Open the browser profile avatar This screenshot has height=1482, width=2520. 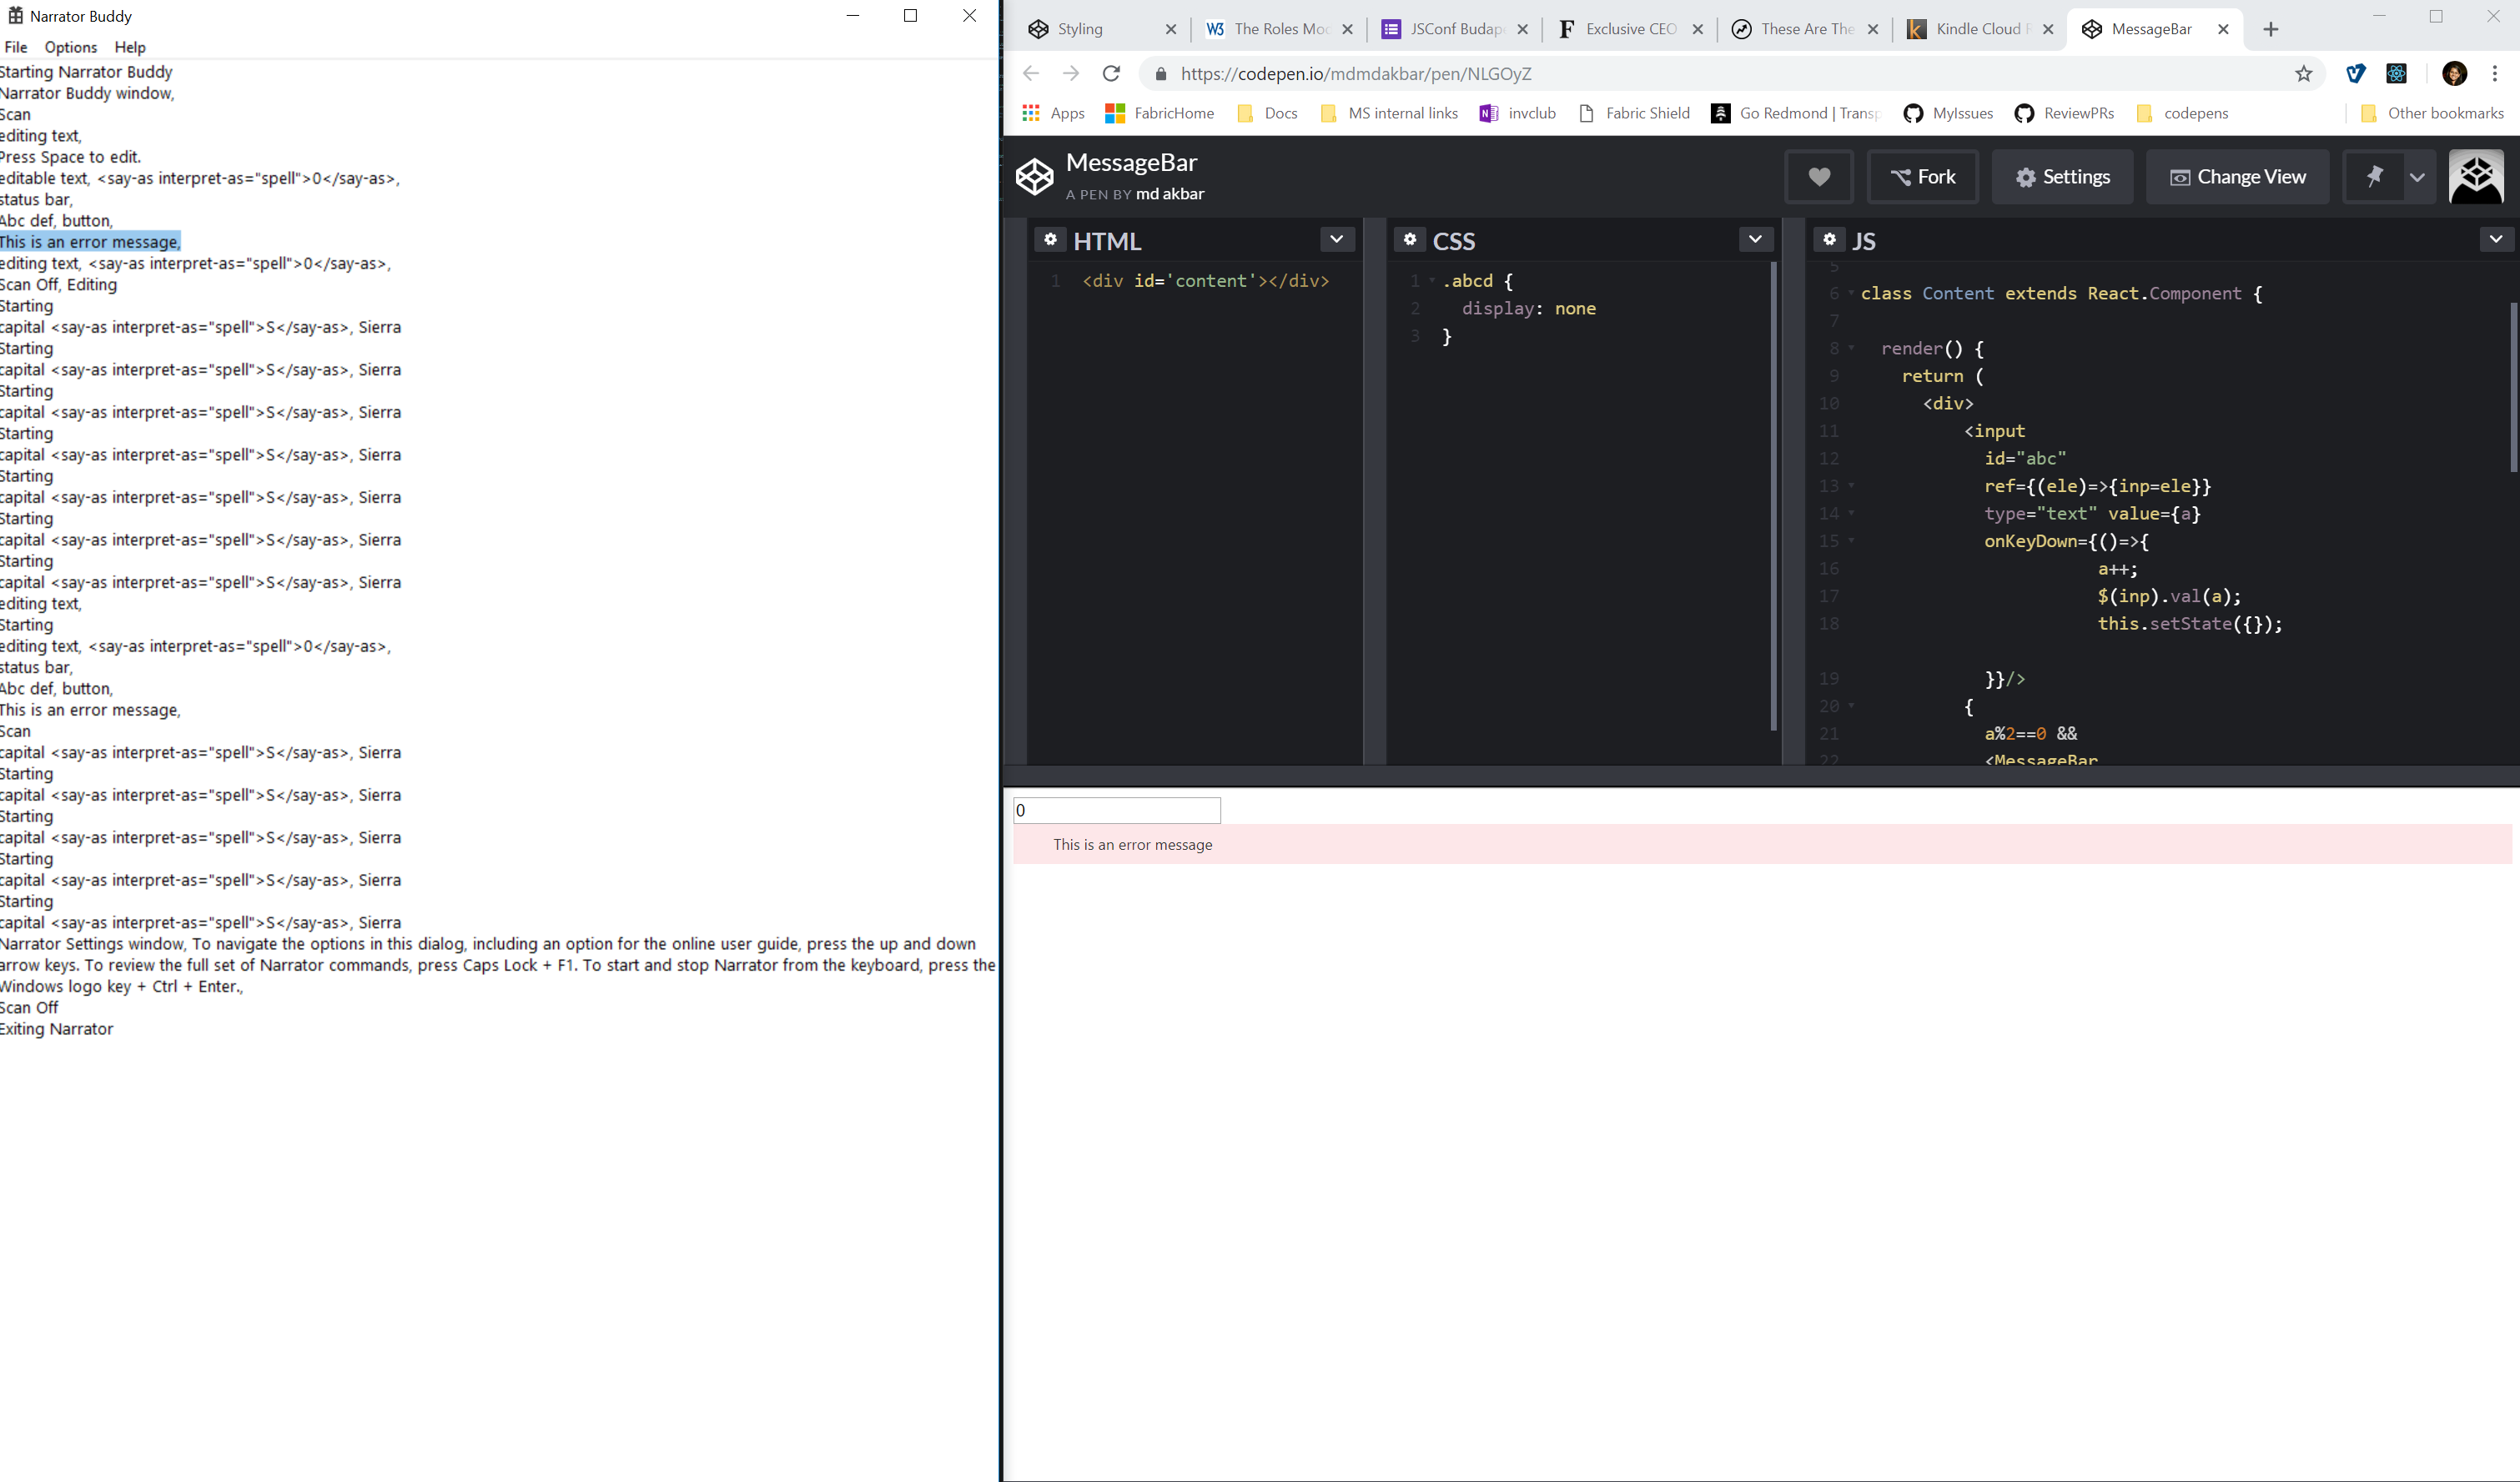[2456, 73]
